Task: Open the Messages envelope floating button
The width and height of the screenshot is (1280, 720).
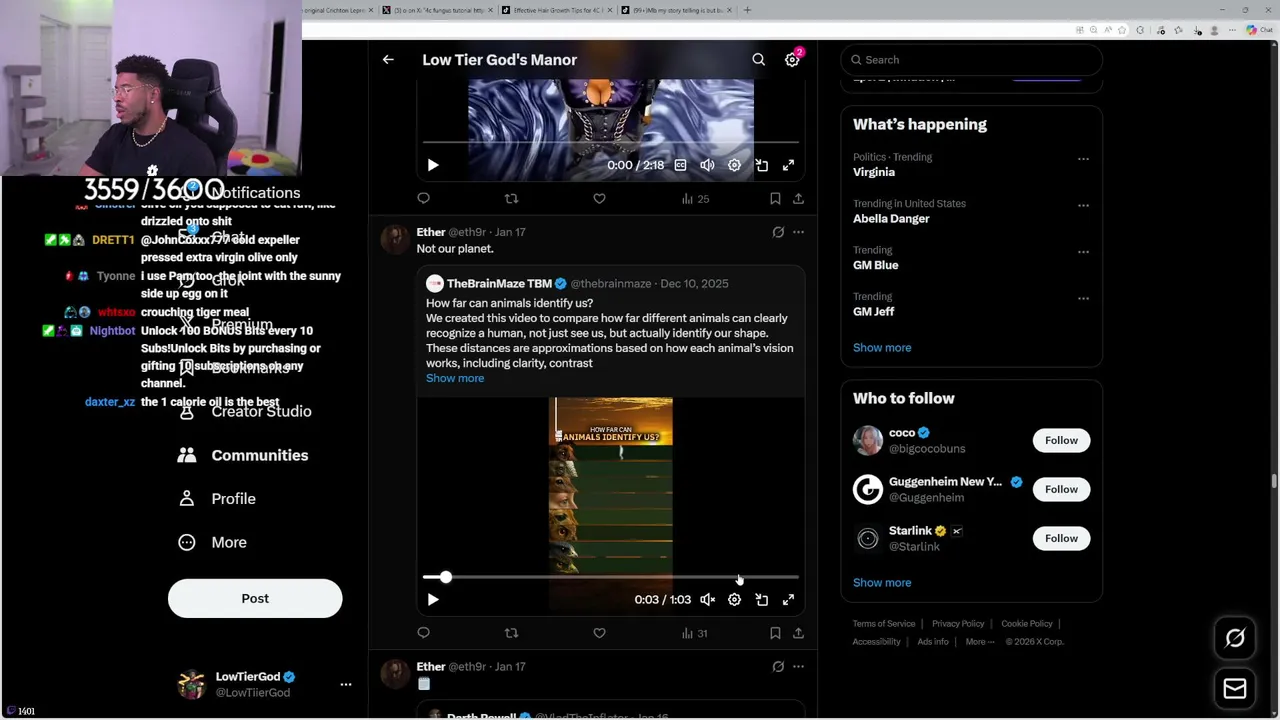Action: point(1235,689)
